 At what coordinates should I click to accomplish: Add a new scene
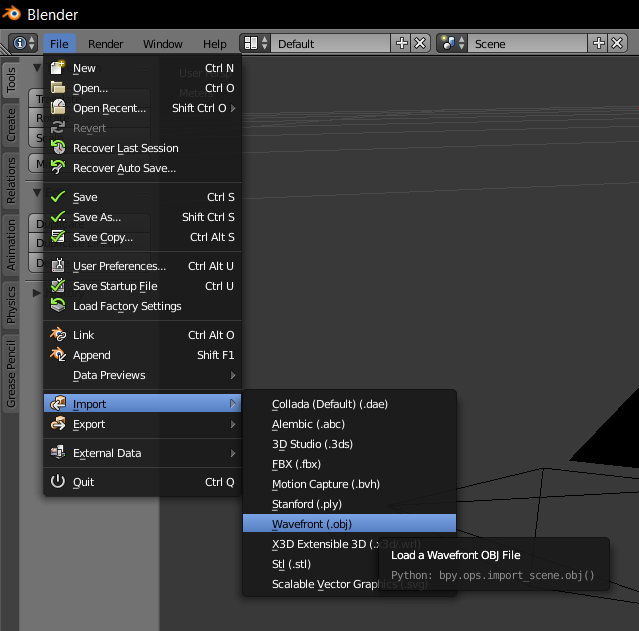[x=598, y=43]
